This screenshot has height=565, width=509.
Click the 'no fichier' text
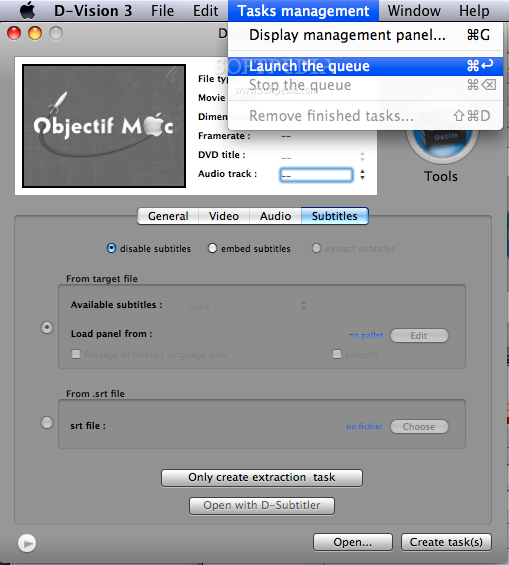coord(365,427)
